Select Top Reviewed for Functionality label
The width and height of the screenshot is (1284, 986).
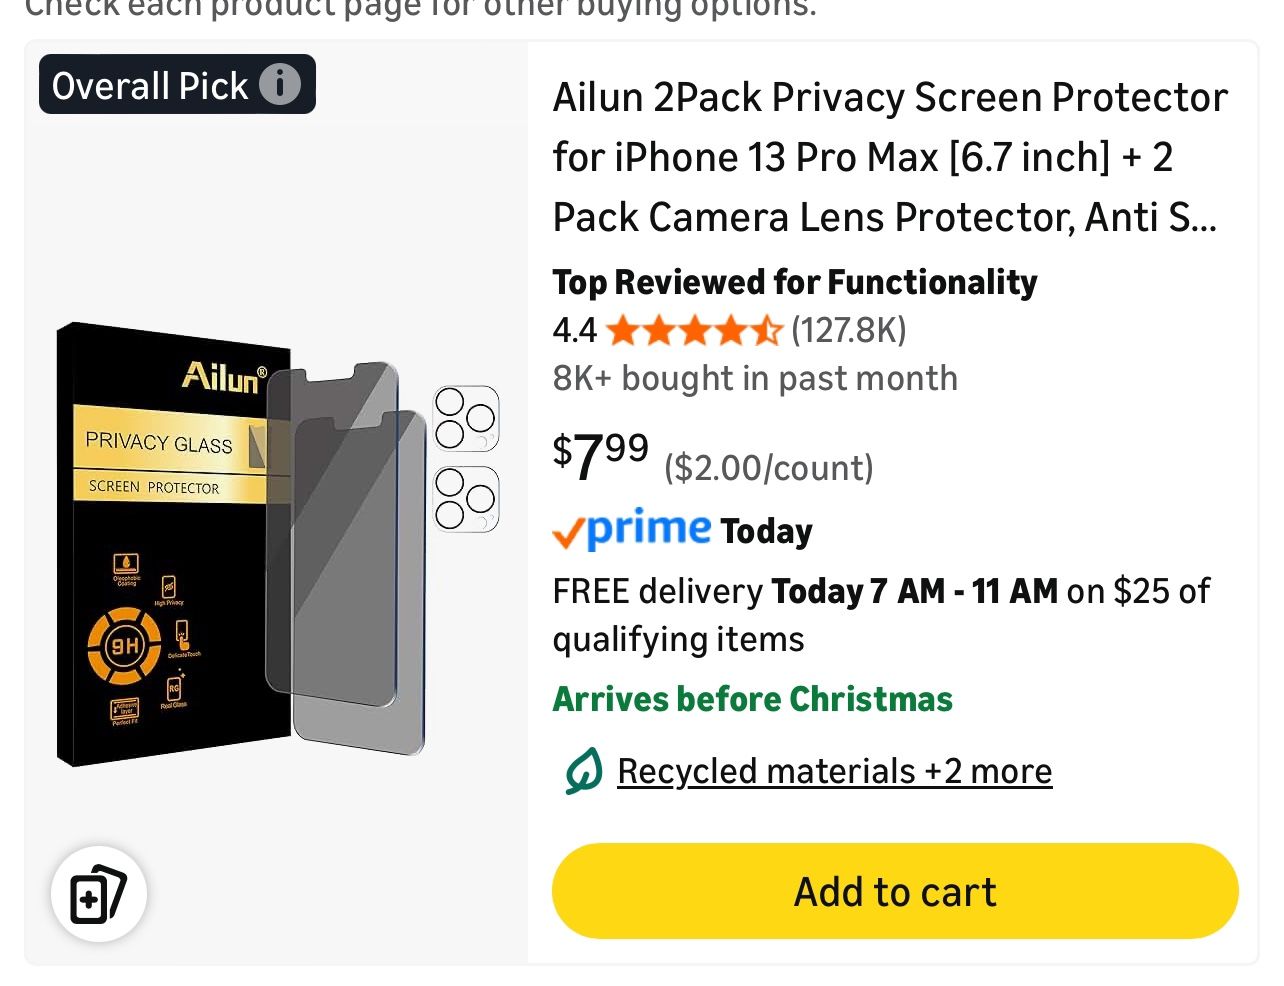tap(795, 282)
